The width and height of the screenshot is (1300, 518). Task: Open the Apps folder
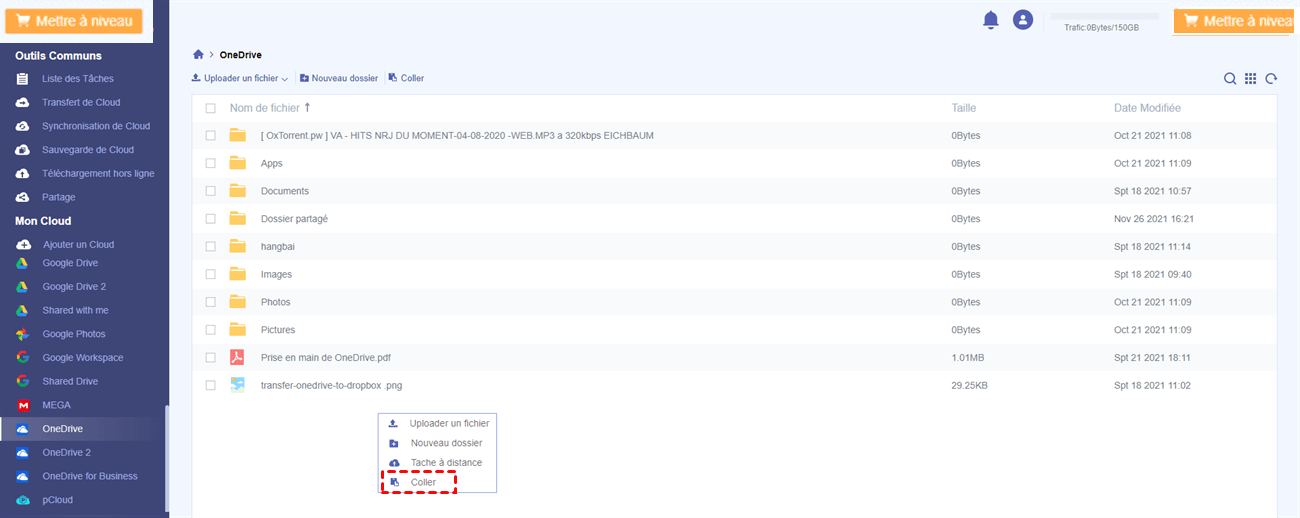pos(272,163)
